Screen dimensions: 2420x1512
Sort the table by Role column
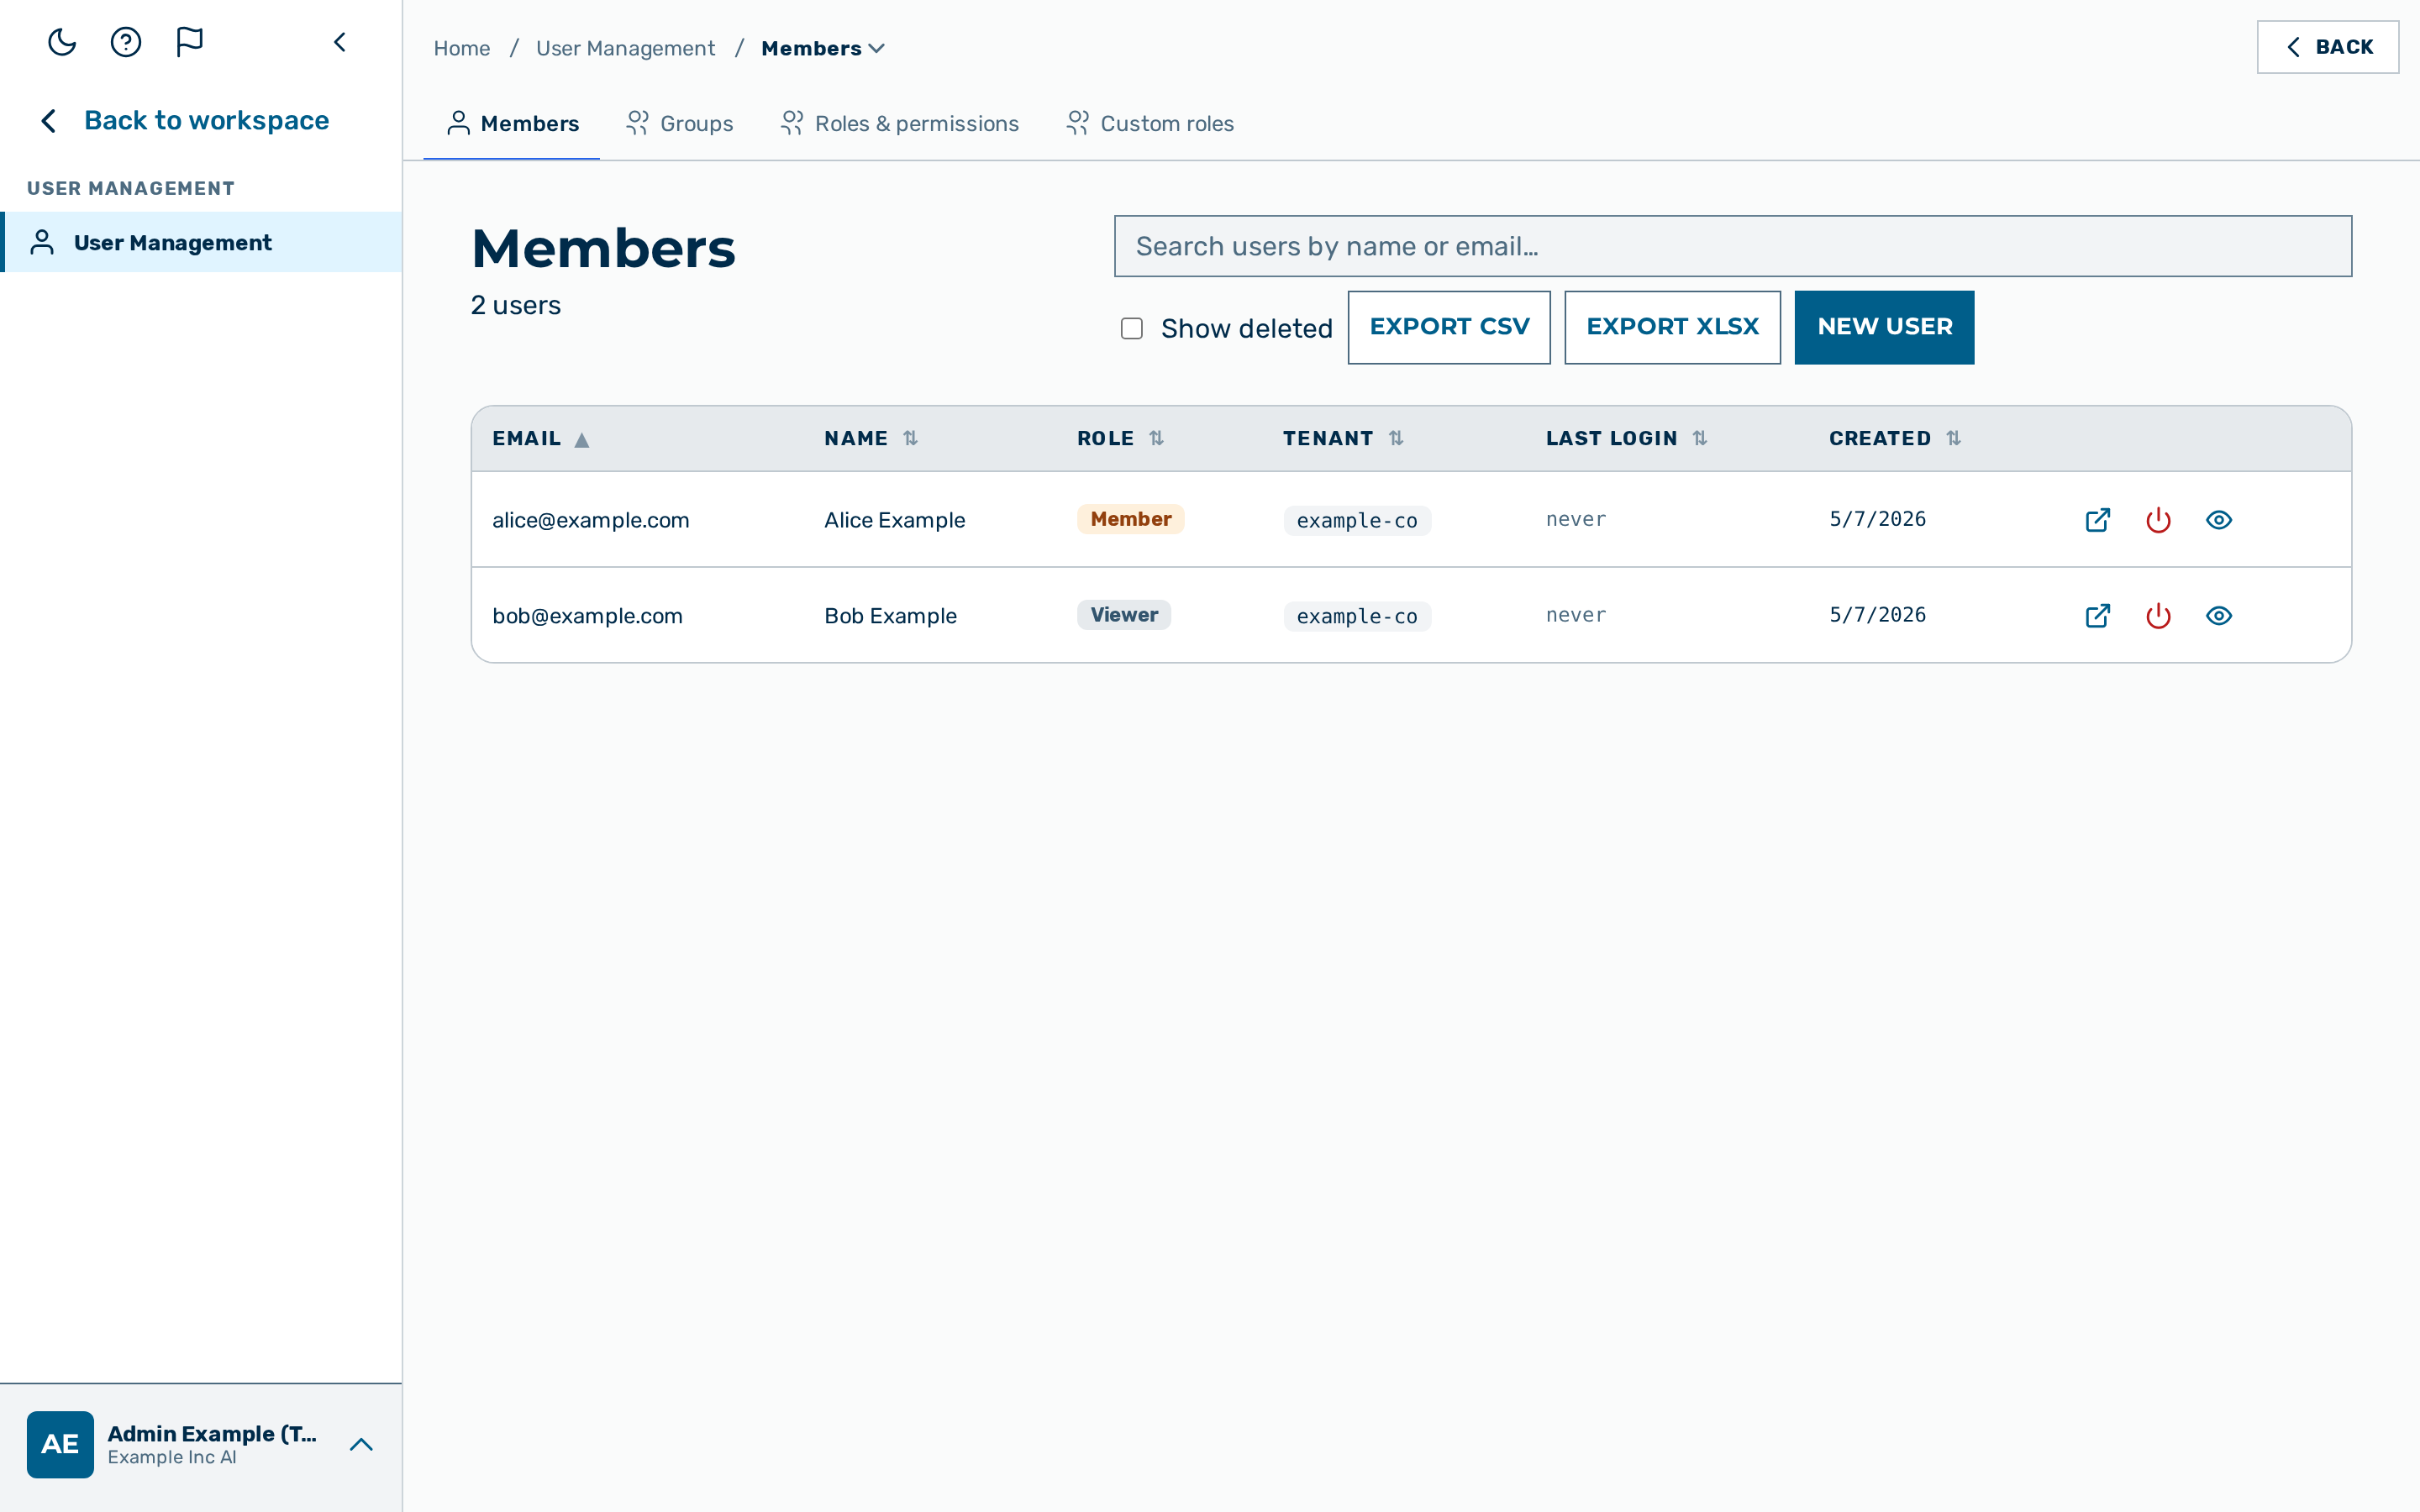click(1120, 438)
